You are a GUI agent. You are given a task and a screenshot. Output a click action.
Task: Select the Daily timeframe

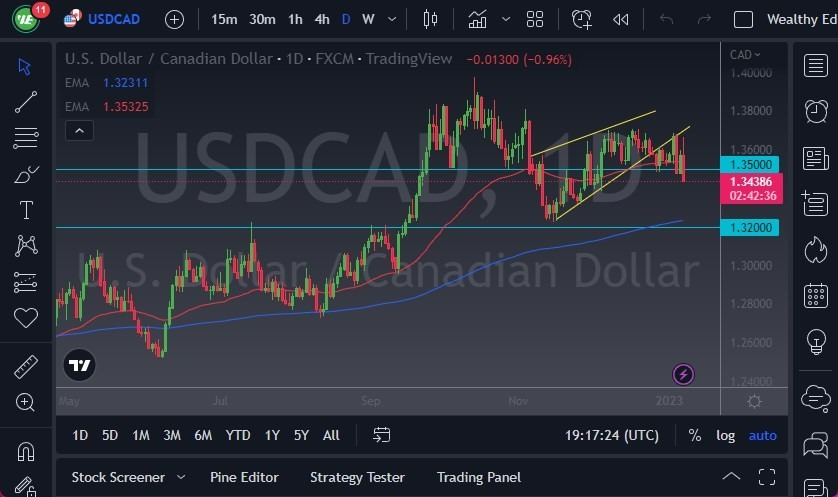click(x=346, y=20)
